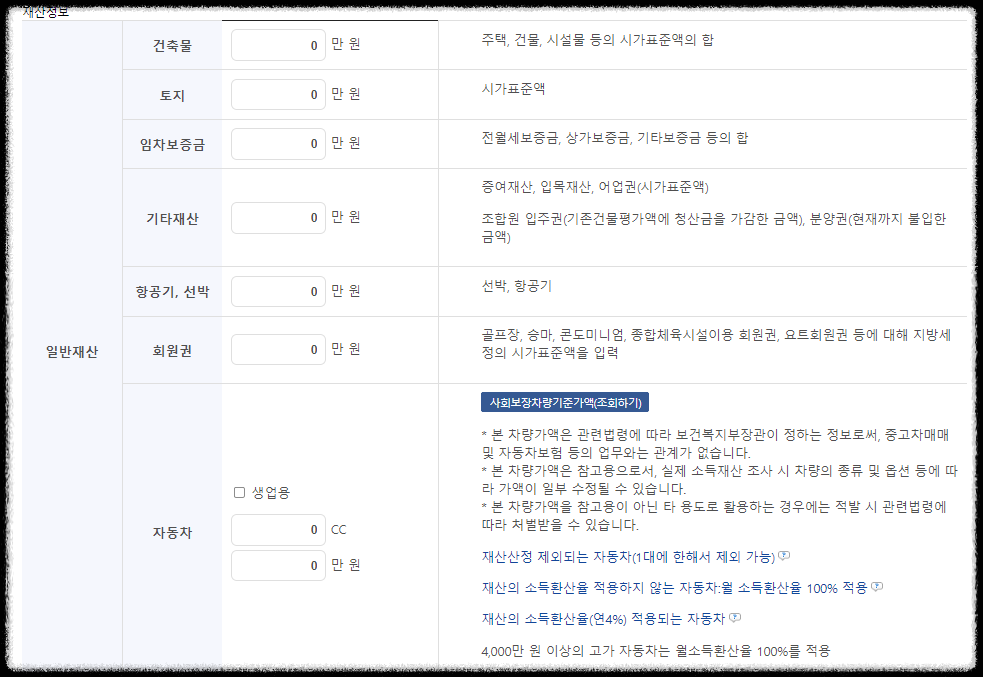Open the tooltip icon after 월 소득환산율 100% 적용
The width and height of the screenshot is (983, 677).
[878, 588]
